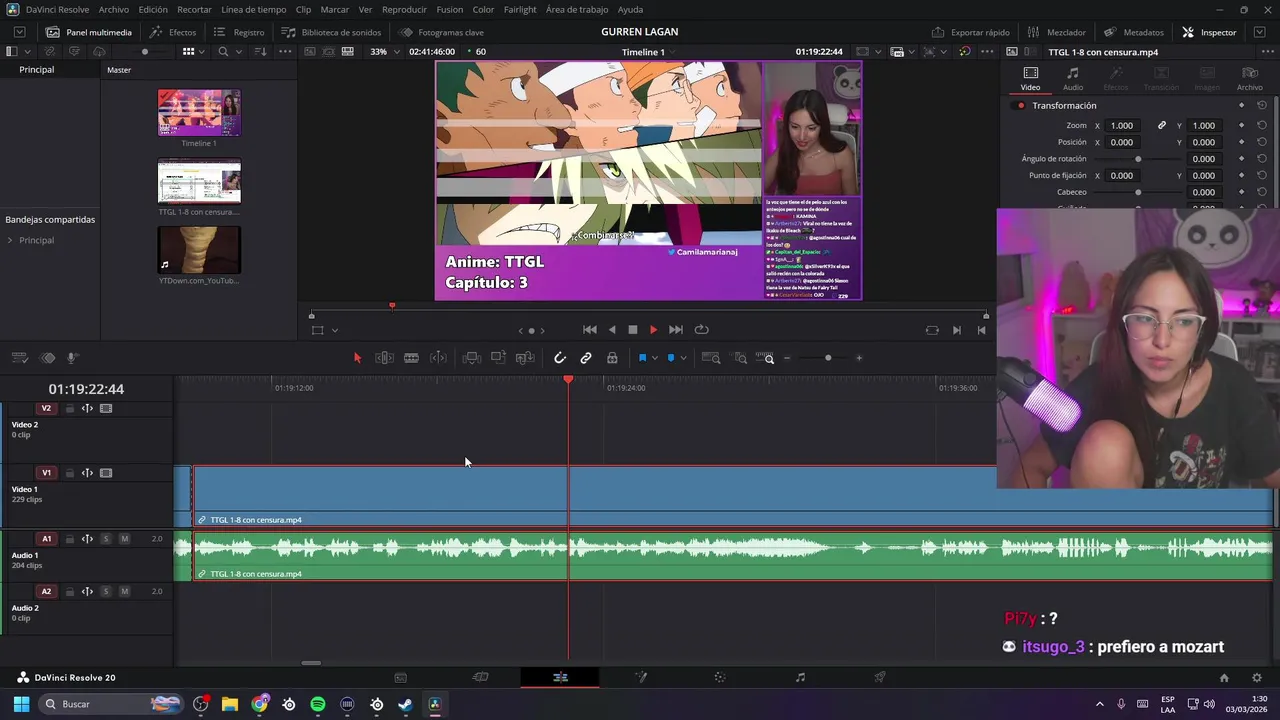This screenshot has width=1280, height=720.
Task: Mute the Audio 1 track
Action: 124,539
